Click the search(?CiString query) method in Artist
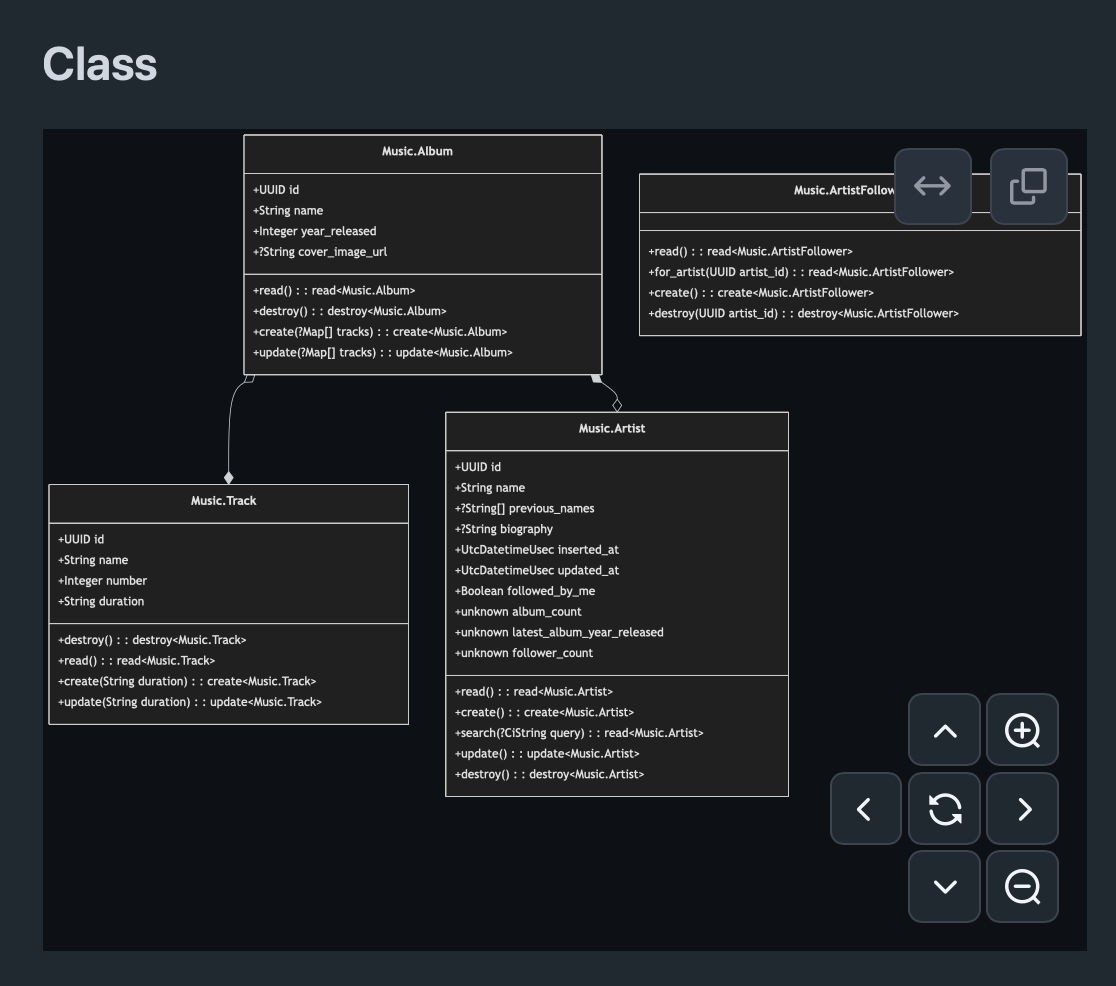The width and height of the screenshot is (1116, 986). tap(579, 733)
